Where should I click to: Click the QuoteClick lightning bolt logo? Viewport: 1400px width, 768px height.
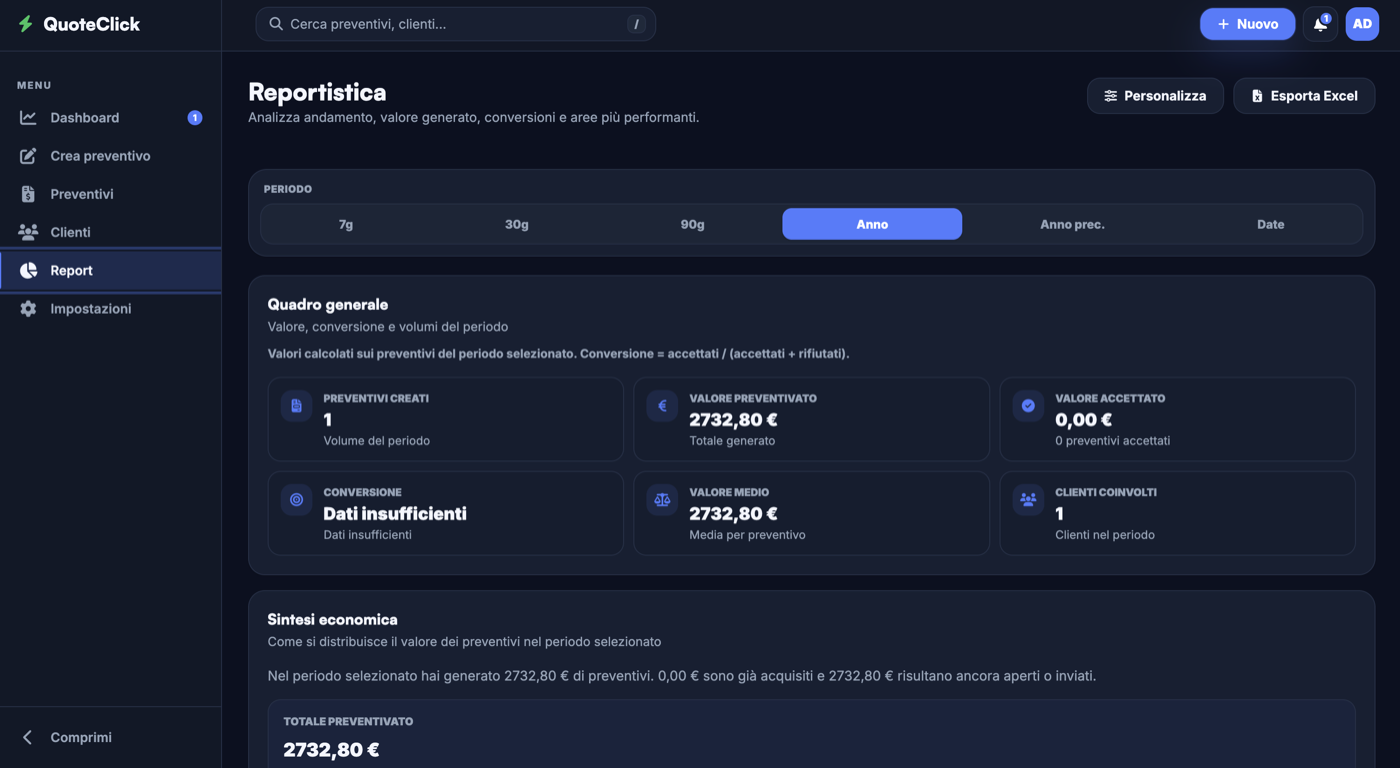coord(26,24)
